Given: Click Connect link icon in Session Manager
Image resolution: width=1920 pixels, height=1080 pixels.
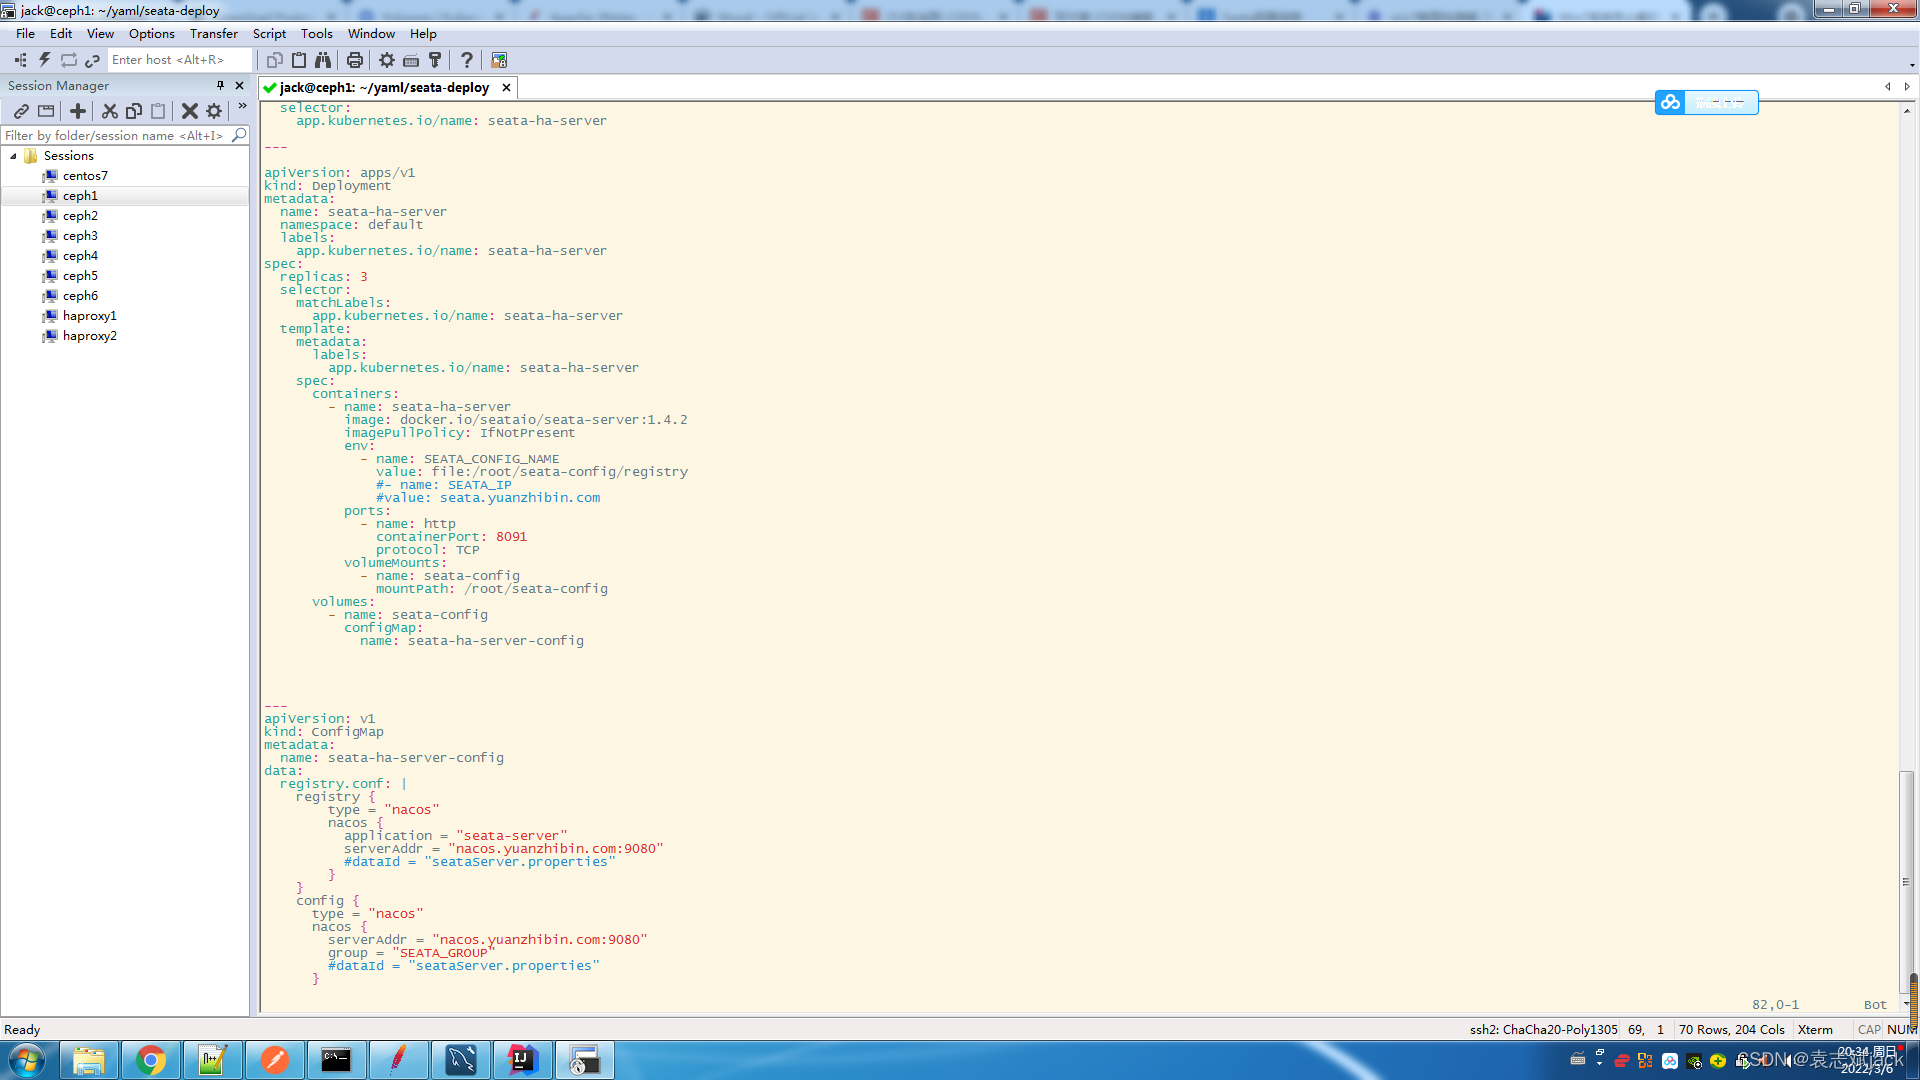Looking at the screenshot, I should (x=21, y=111).
